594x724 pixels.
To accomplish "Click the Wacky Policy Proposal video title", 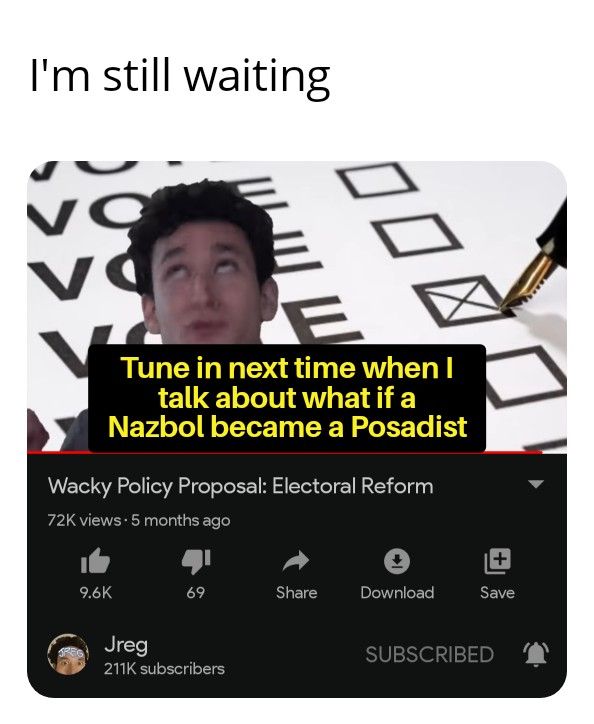I will tap(241, 486).
